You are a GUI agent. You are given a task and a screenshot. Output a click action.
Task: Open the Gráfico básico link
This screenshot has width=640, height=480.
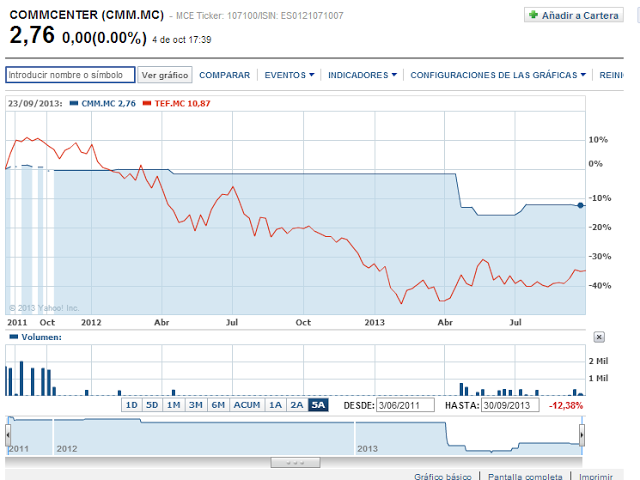pyautogui.click(x=442, y=478)
